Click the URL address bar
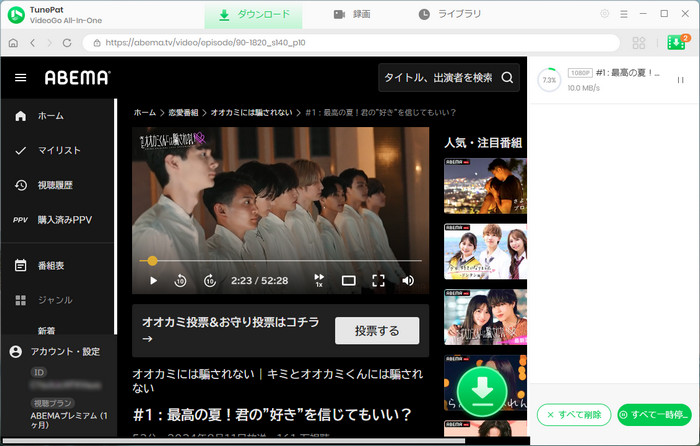Image resolution: width=700 pixels, height=446 pixels. pyautogui.click(x=351, y=43)
